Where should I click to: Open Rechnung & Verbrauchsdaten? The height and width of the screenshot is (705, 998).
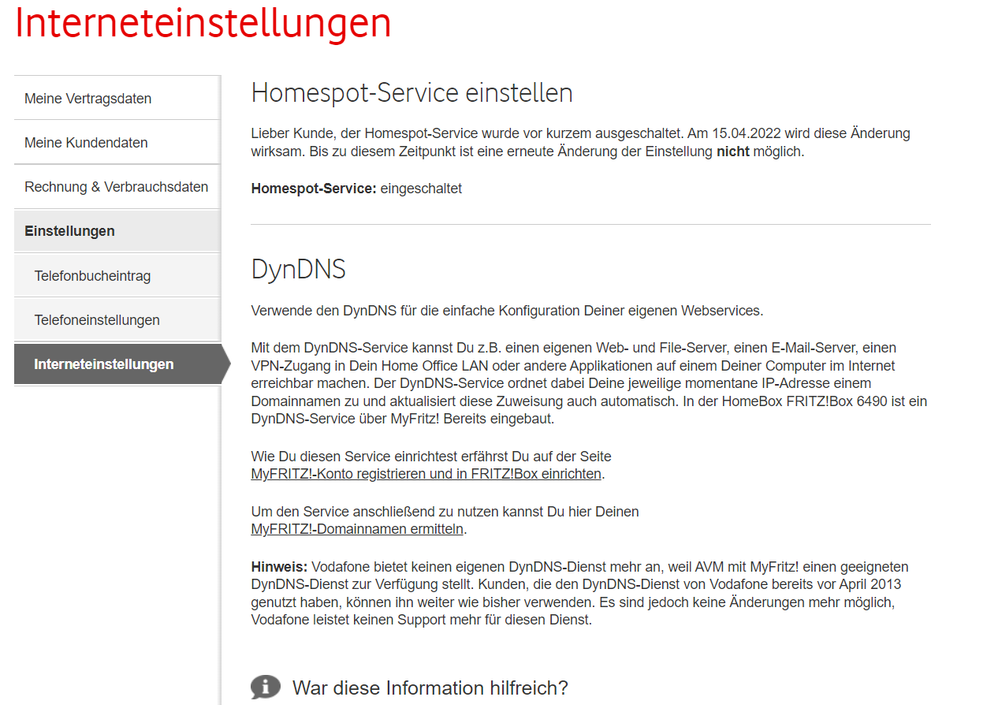(115, 186)
